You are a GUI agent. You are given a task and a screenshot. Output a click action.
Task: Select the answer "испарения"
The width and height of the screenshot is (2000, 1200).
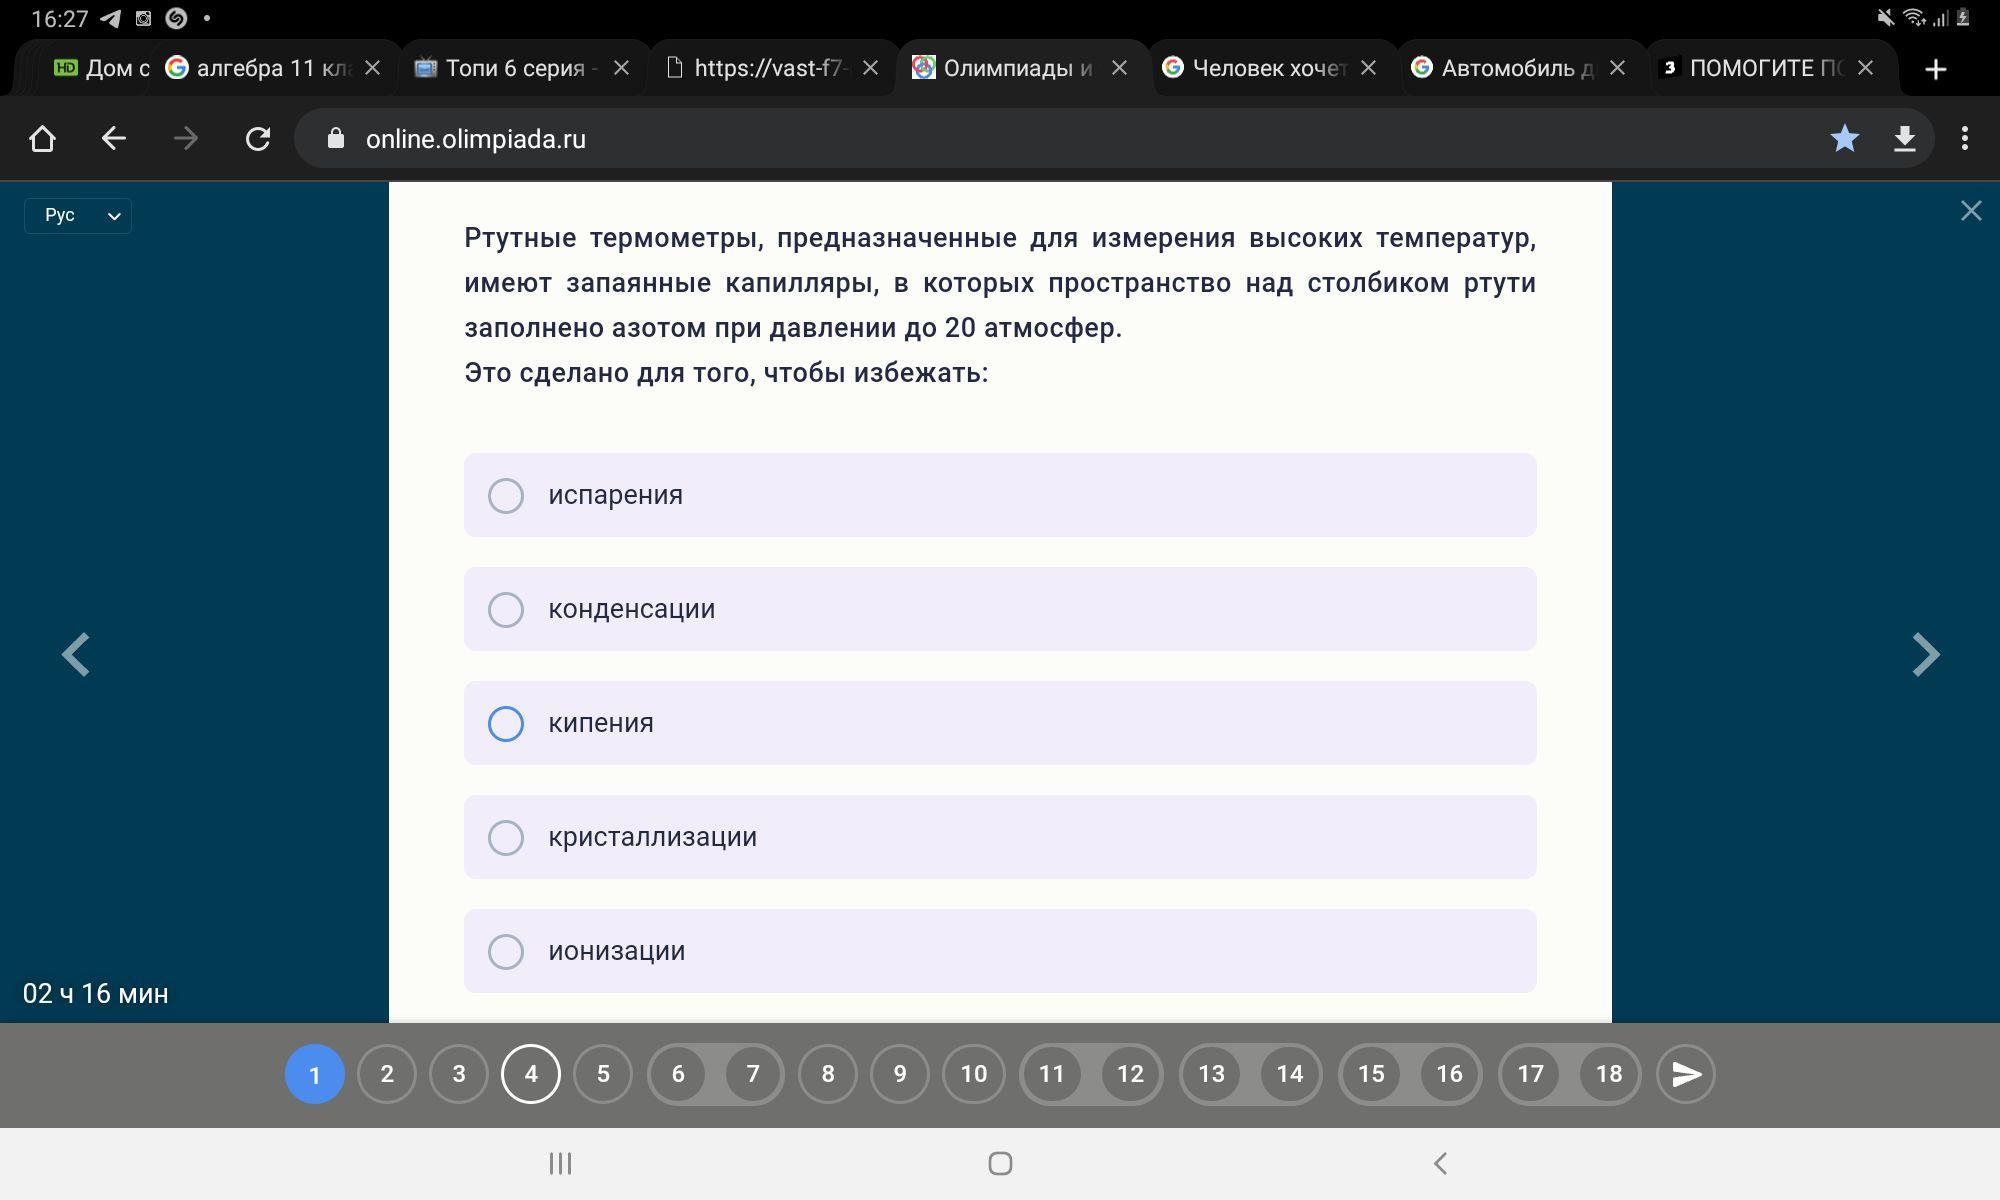506,495
